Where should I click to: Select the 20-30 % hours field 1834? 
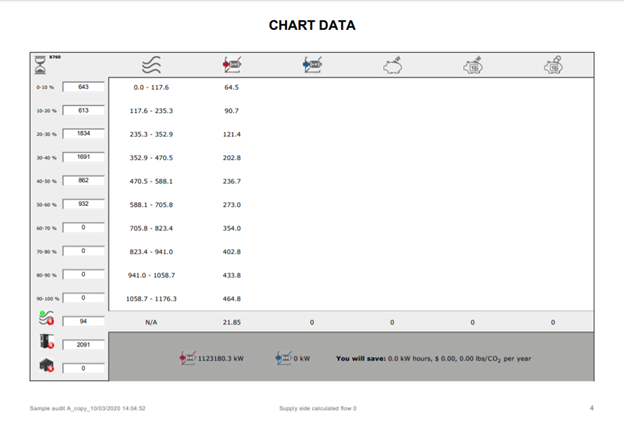tap(84, 134)
